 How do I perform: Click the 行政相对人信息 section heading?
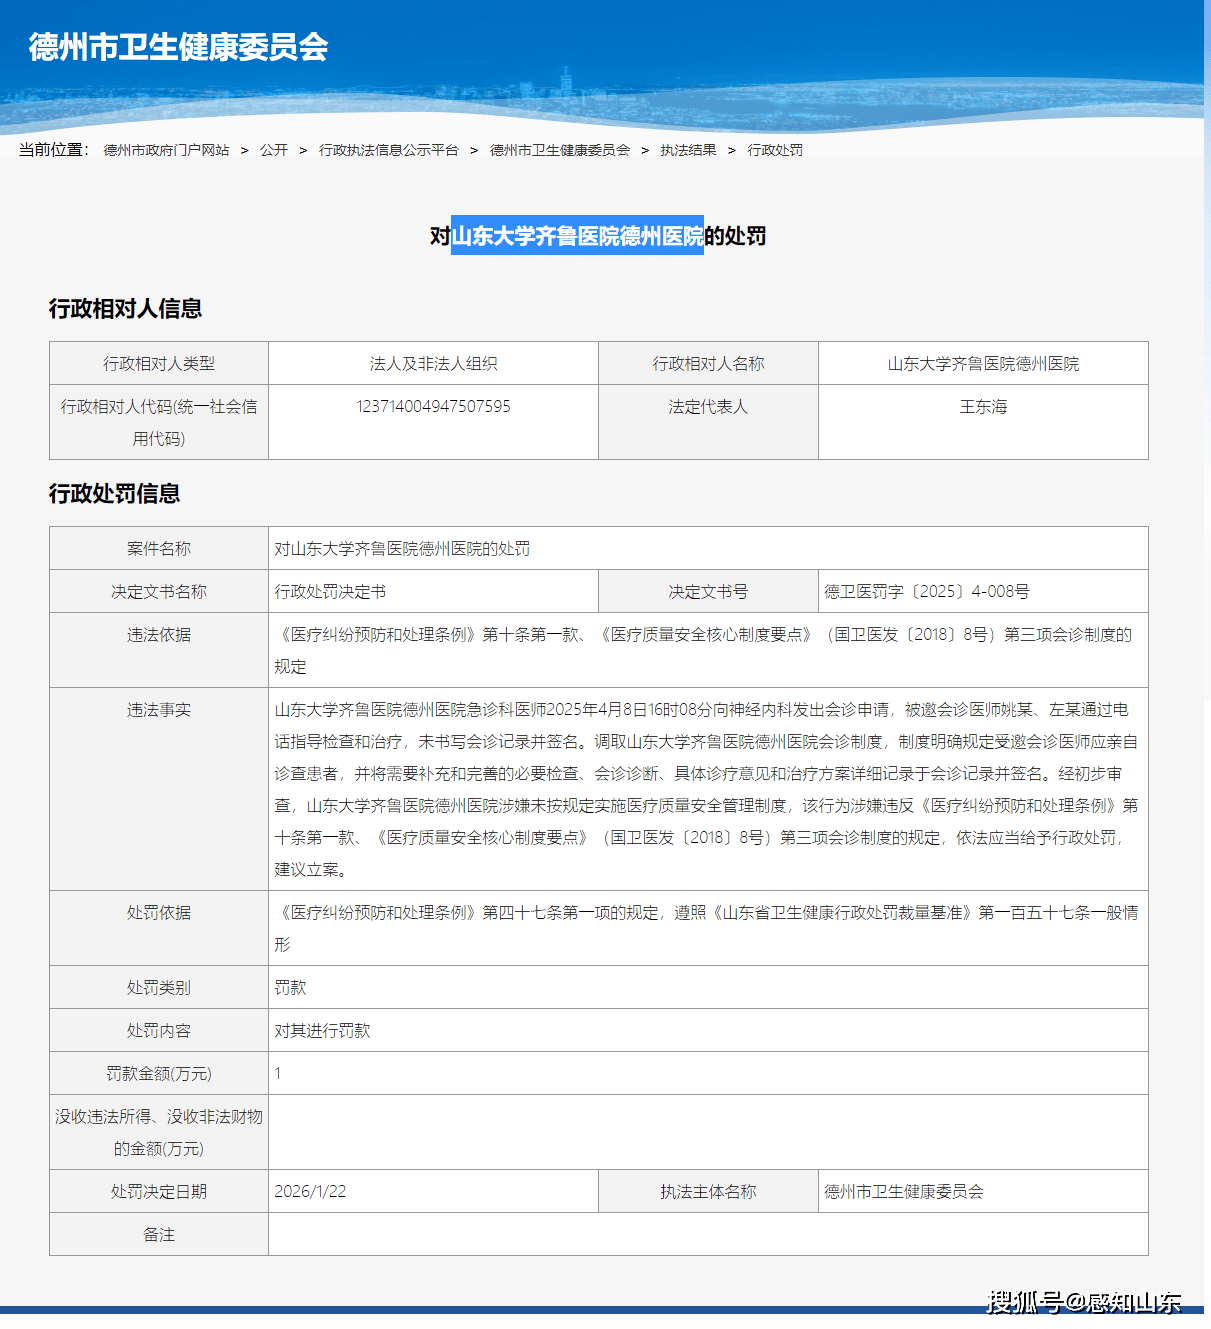point(126,309)
